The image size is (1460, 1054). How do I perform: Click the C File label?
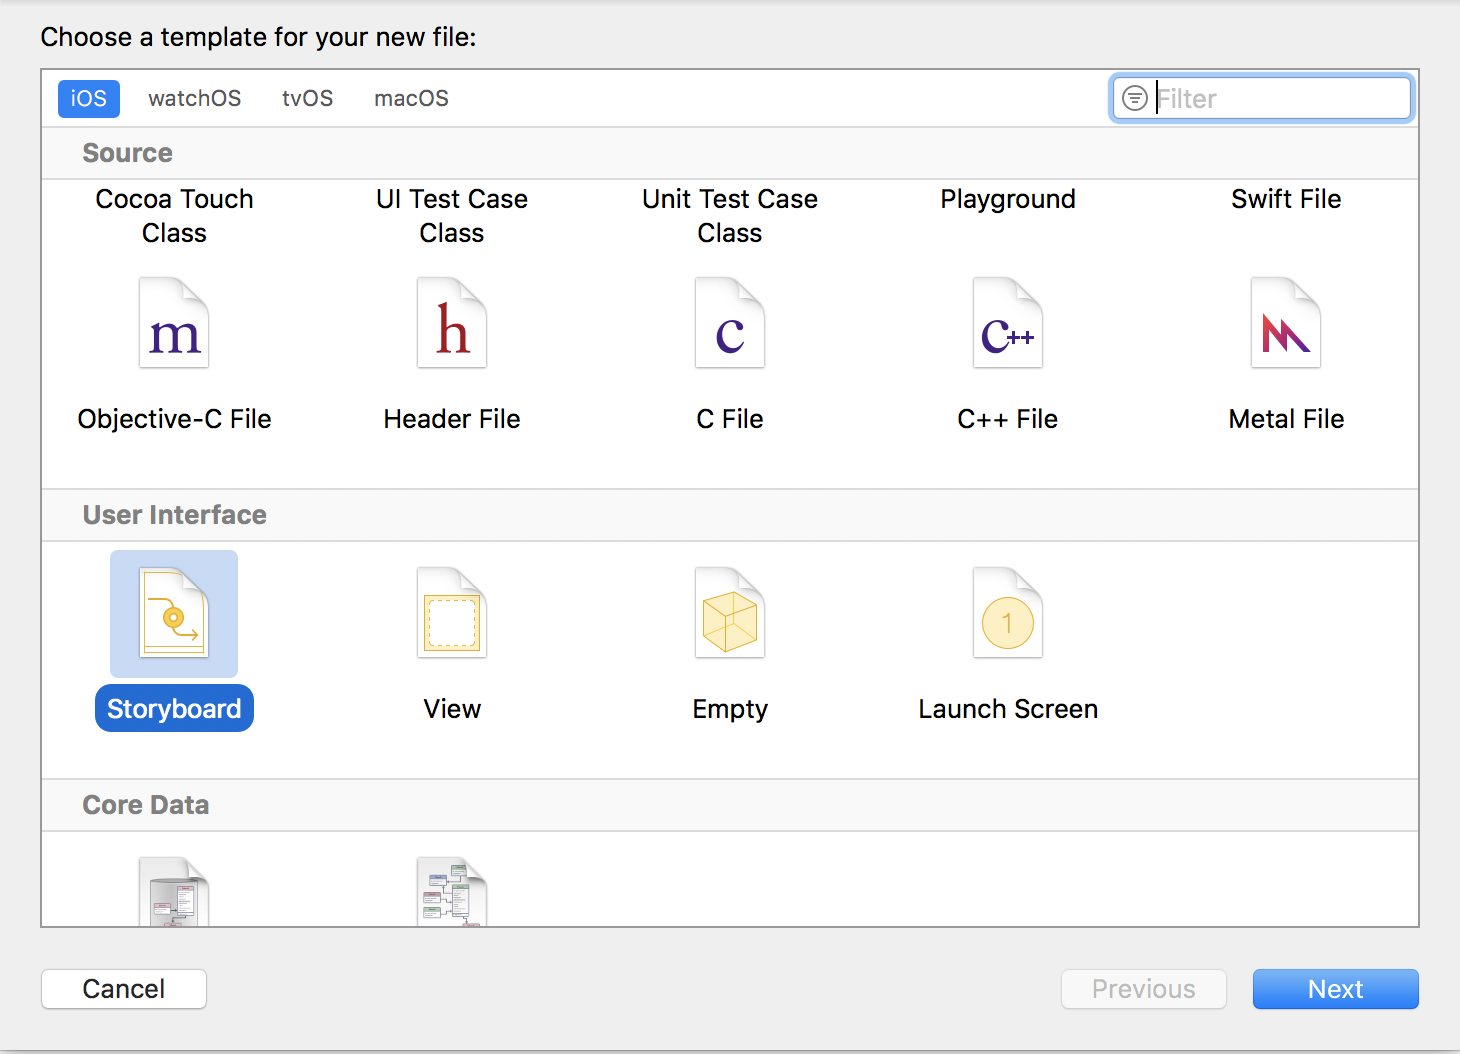[x=730, y=419]
